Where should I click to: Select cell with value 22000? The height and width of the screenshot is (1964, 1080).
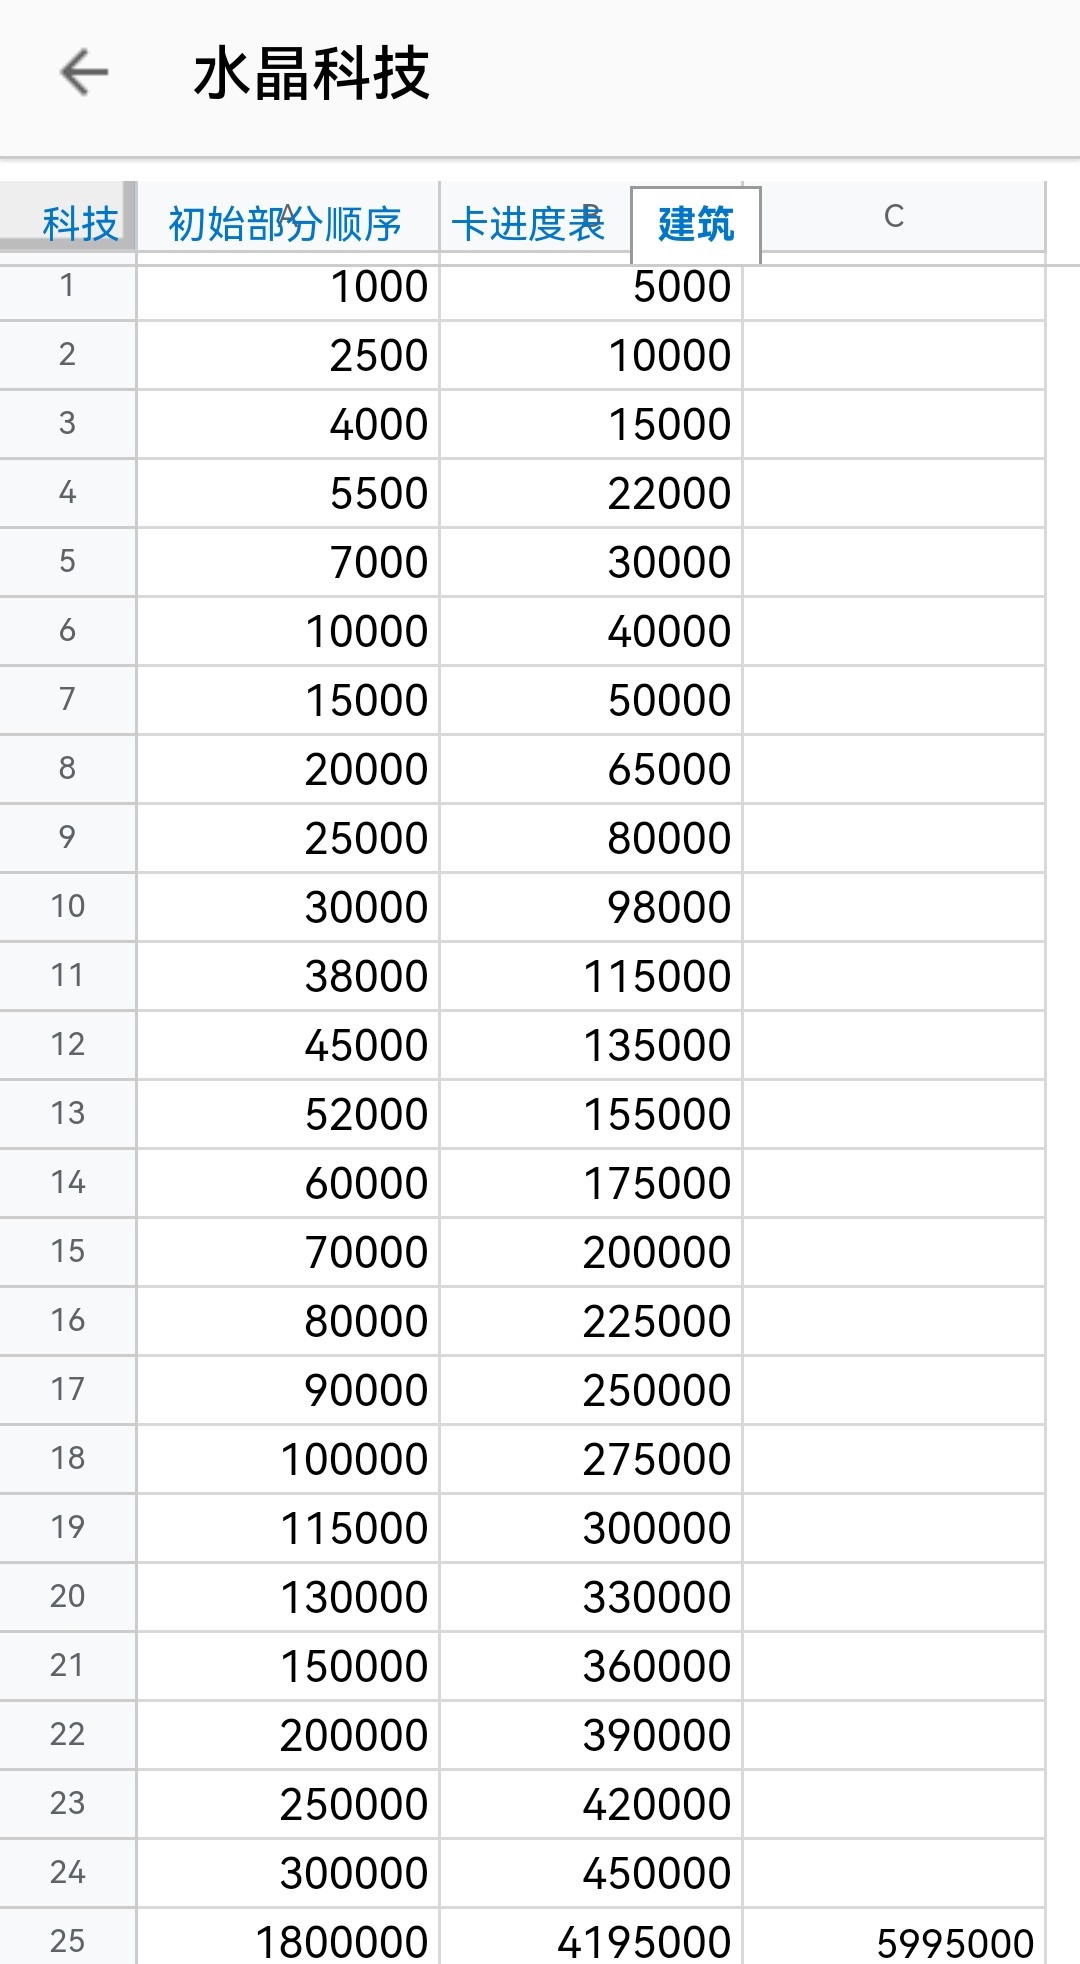(591, 494)
